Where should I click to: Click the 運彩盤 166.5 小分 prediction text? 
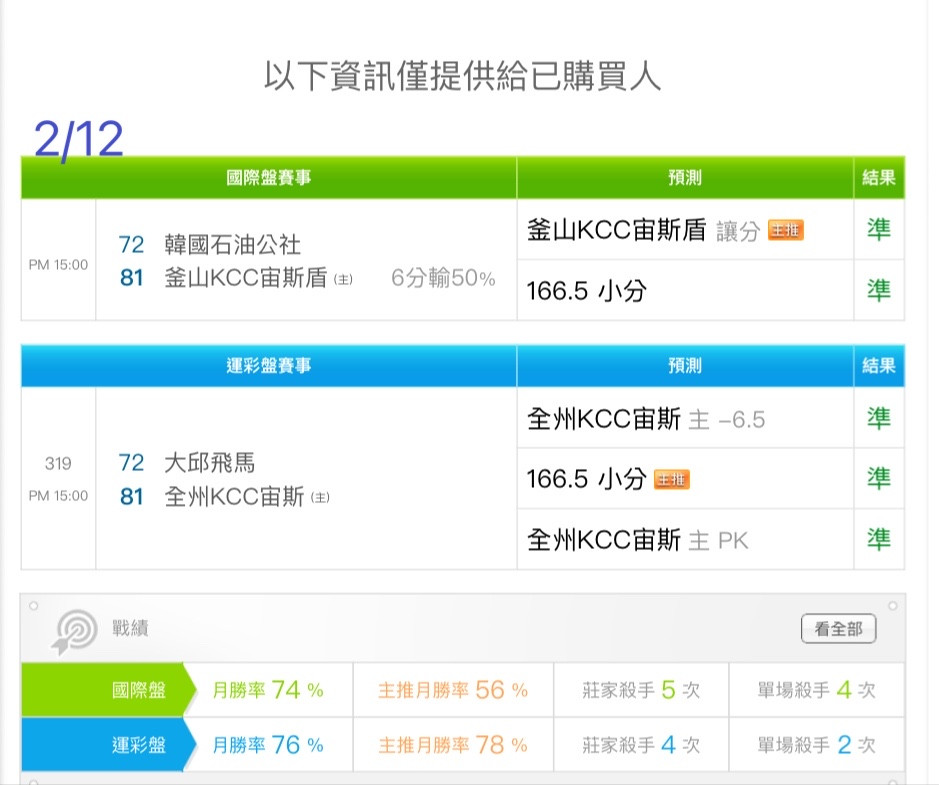pos(587,479)
